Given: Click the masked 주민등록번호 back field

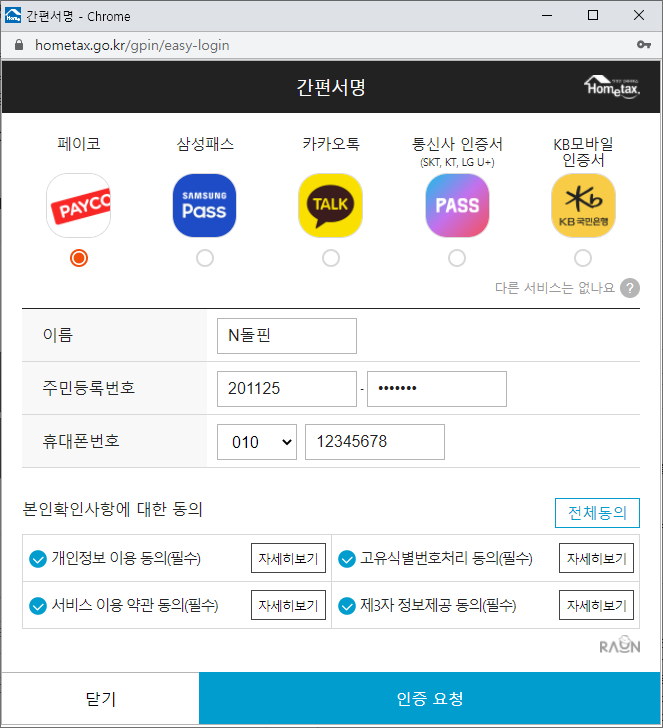Looking at the screenshot, I should pos(437,389).
